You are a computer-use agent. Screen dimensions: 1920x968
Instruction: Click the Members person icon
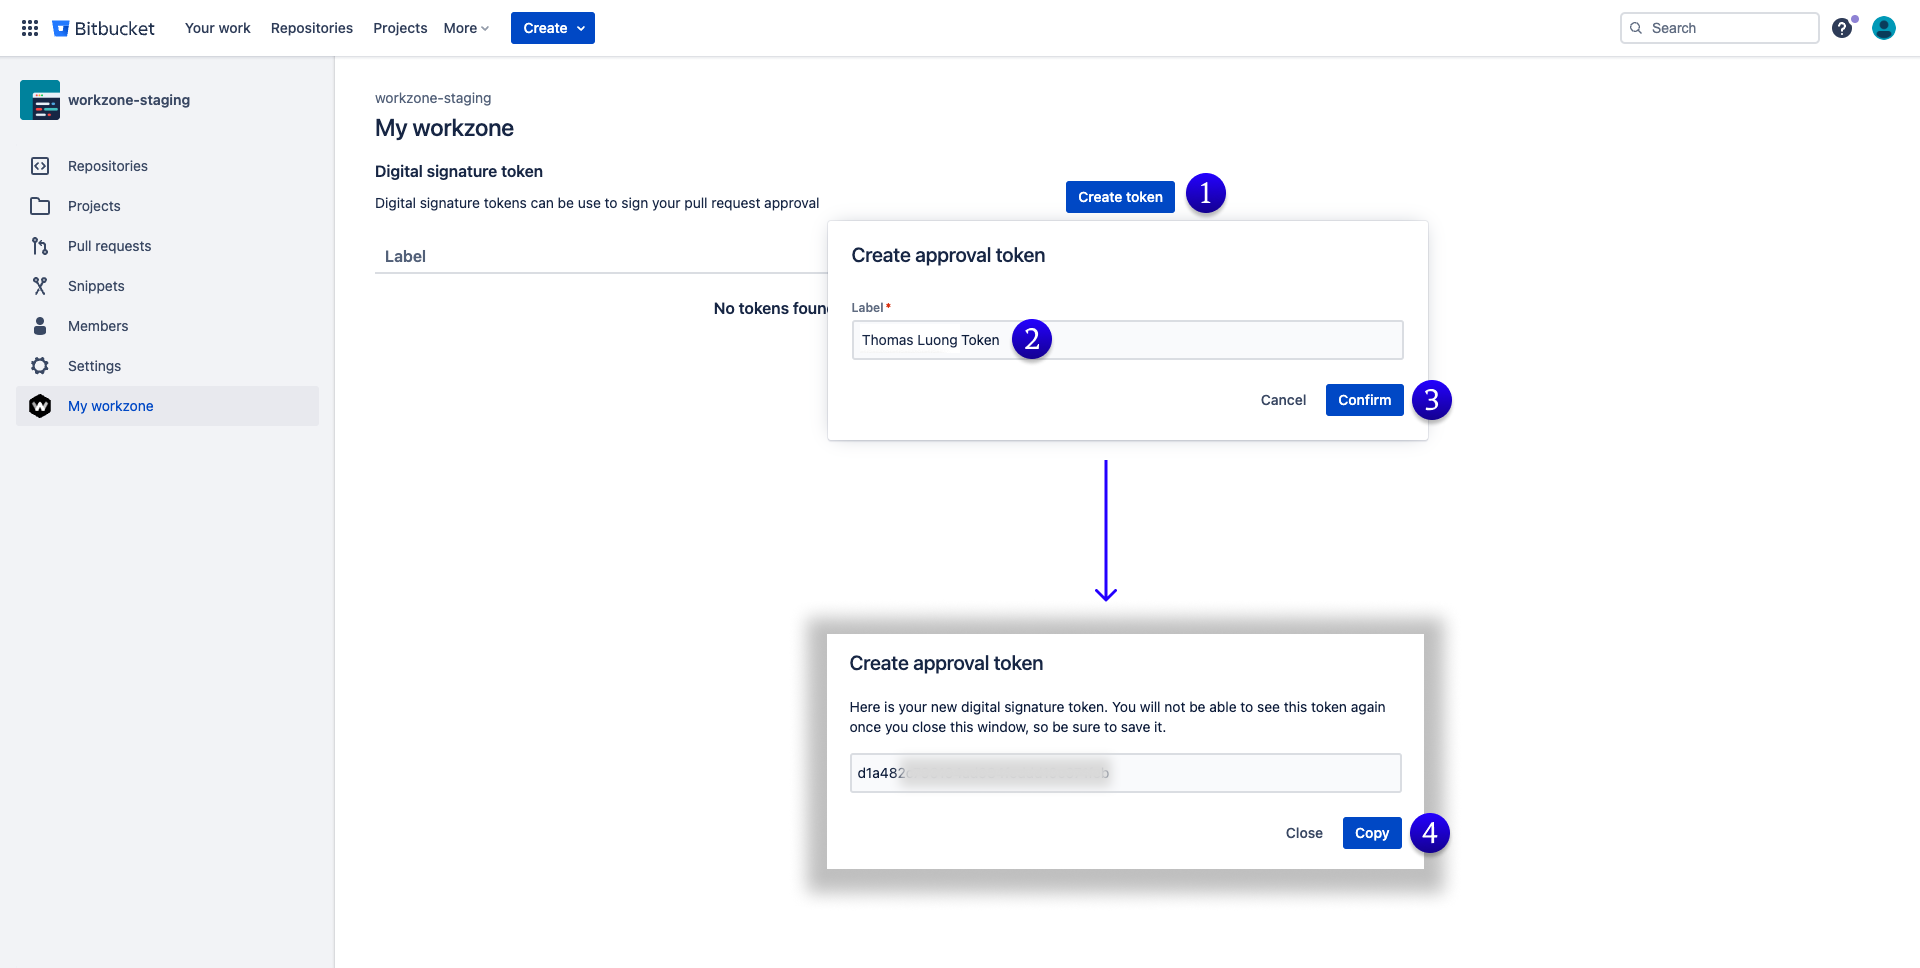[40, 326]
